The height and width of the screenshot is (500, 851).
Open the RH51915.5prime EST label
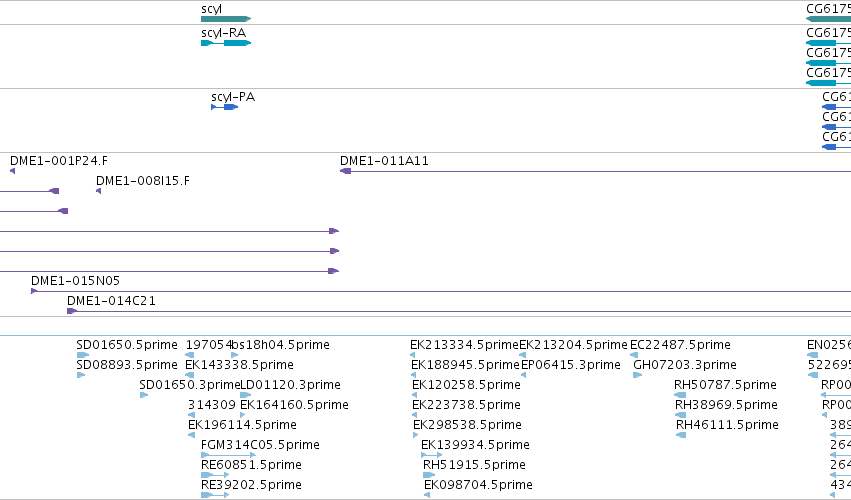pos(474,465)
